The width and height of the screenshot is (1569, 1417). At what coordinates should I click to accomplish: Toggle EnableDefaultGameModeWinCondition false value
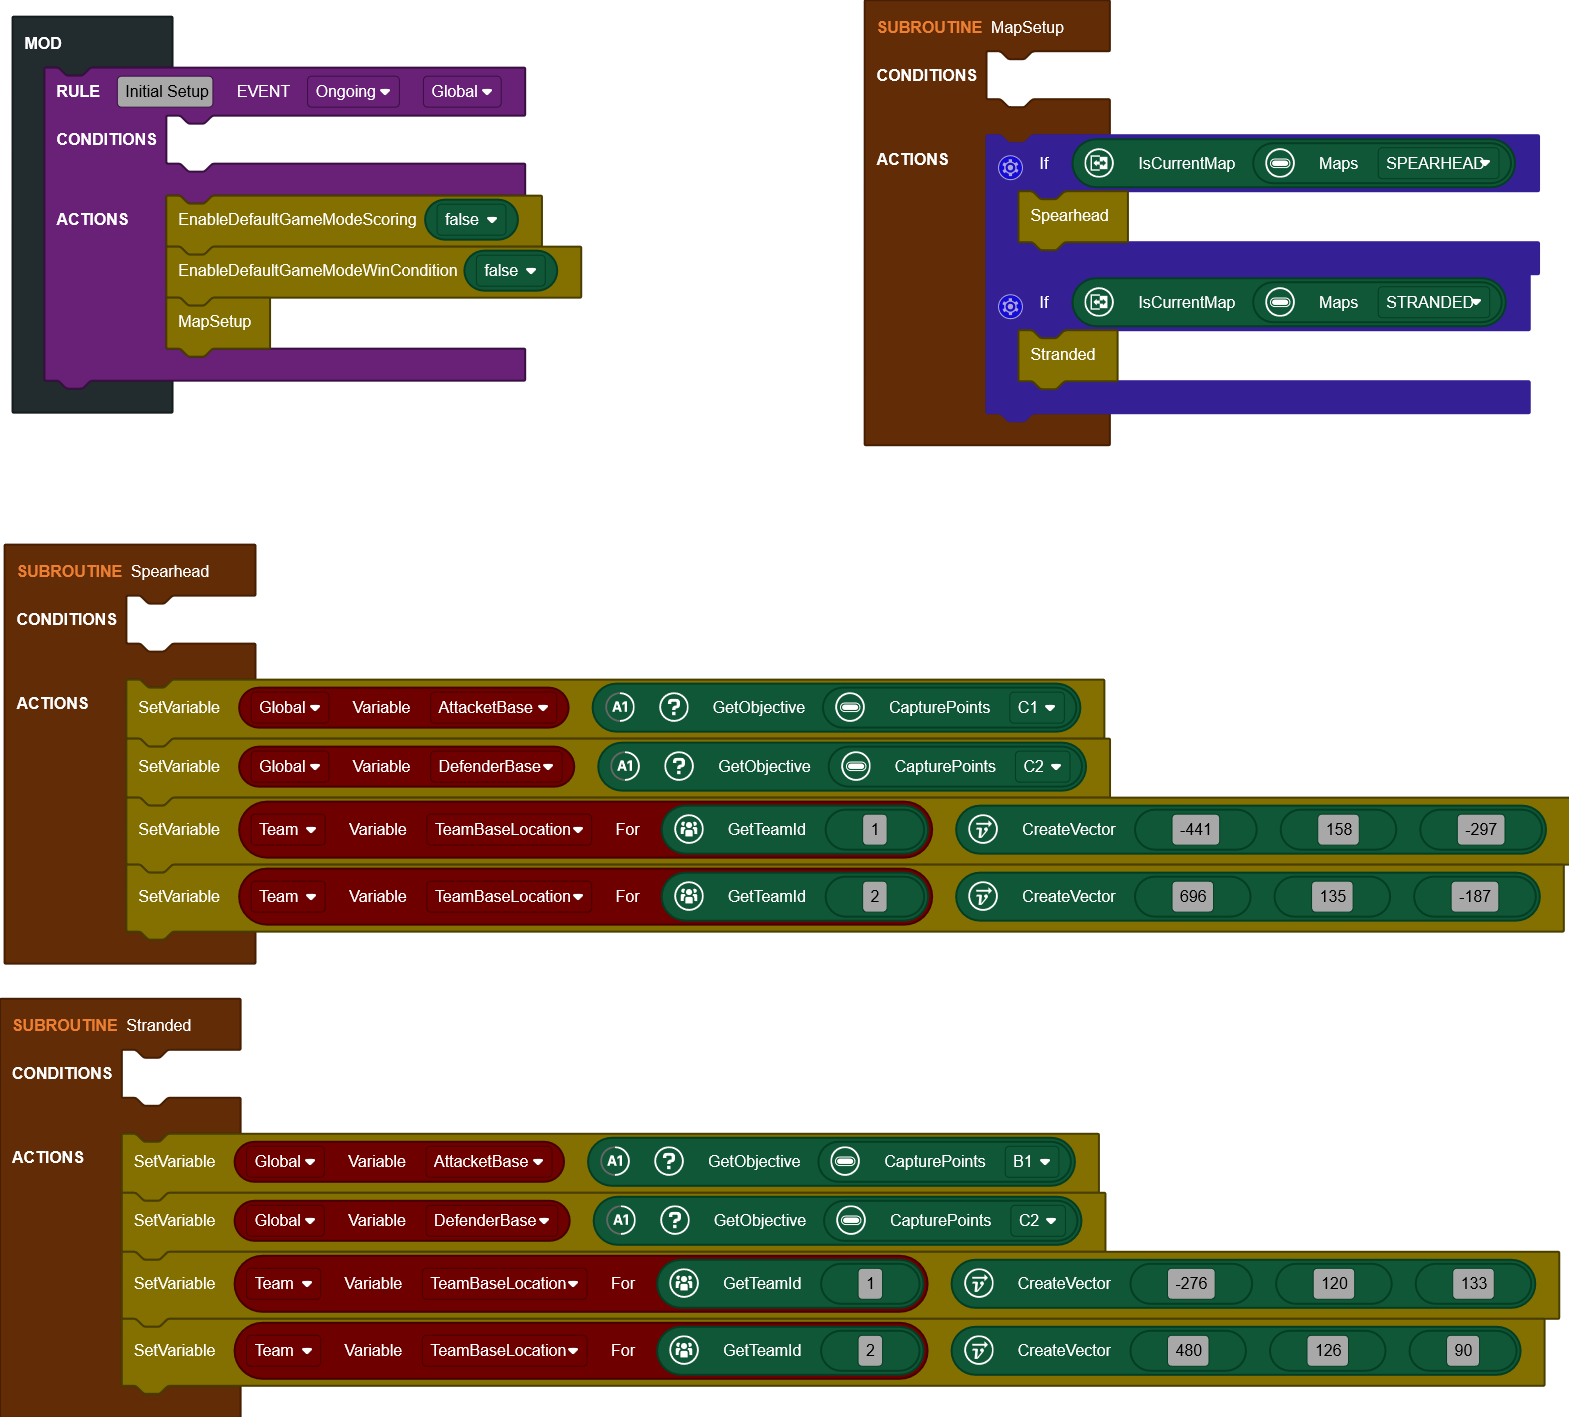pos(510,271)
